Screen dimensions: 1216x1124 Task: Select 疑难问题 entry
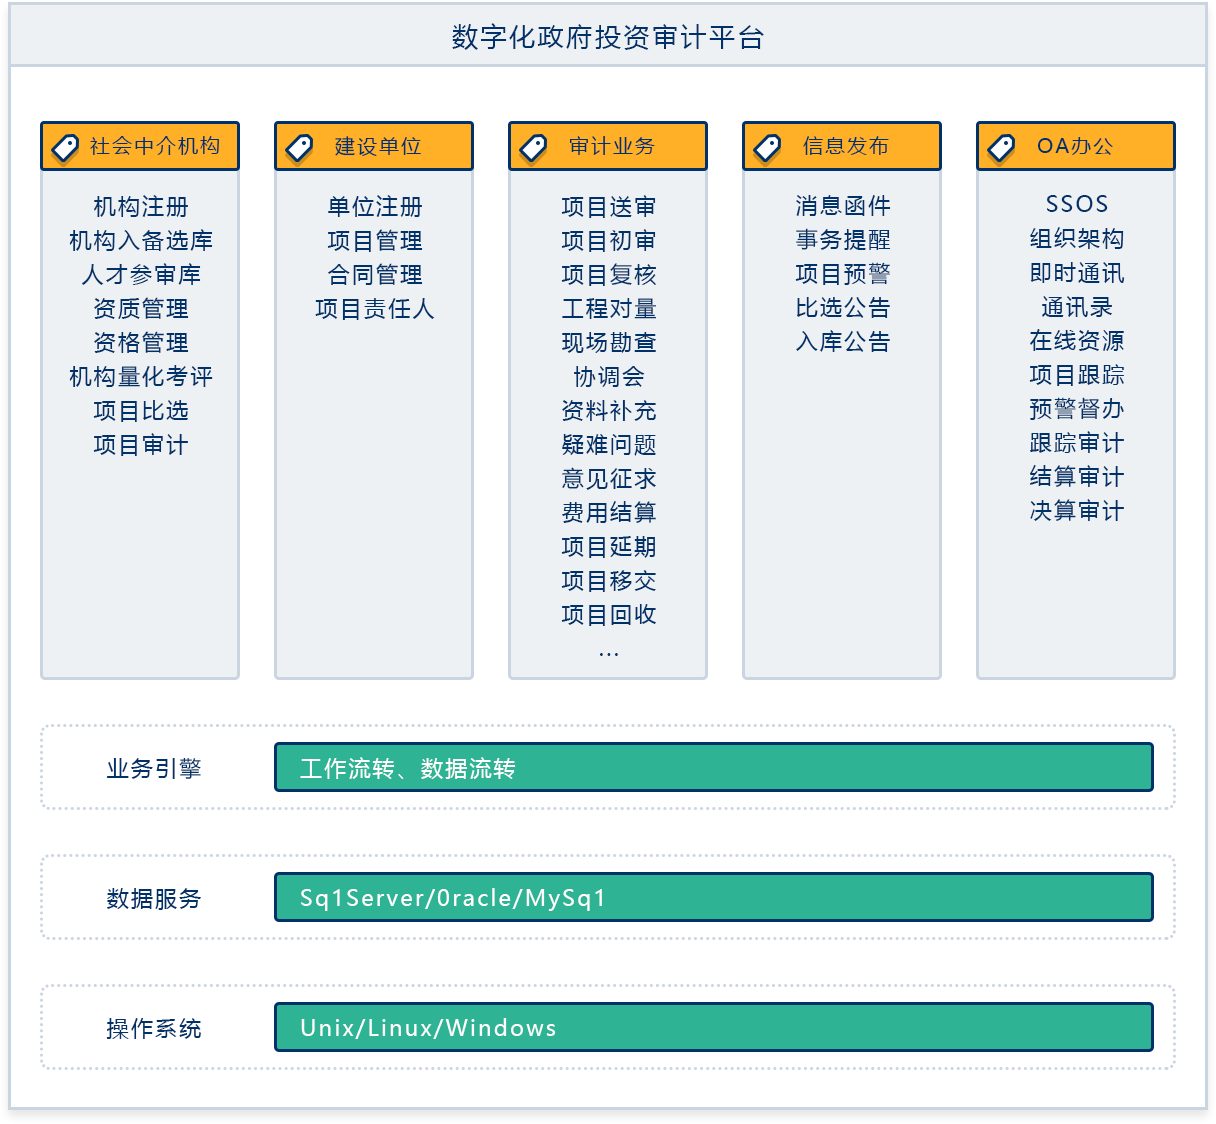[x=609, y=445]
